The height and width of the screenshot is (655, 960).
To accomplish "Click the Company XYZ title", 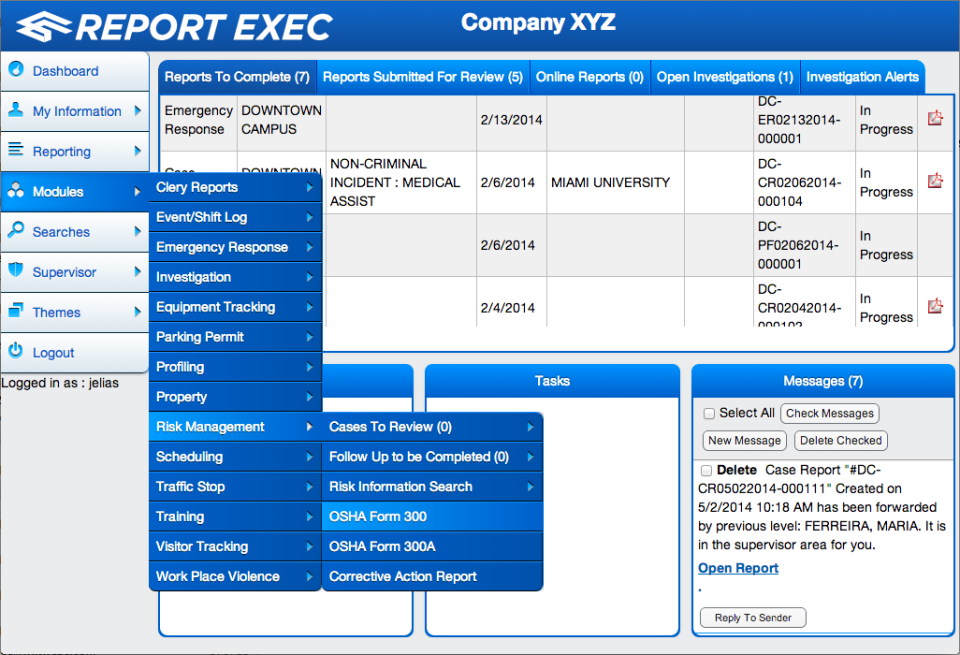I will [538, 23].
